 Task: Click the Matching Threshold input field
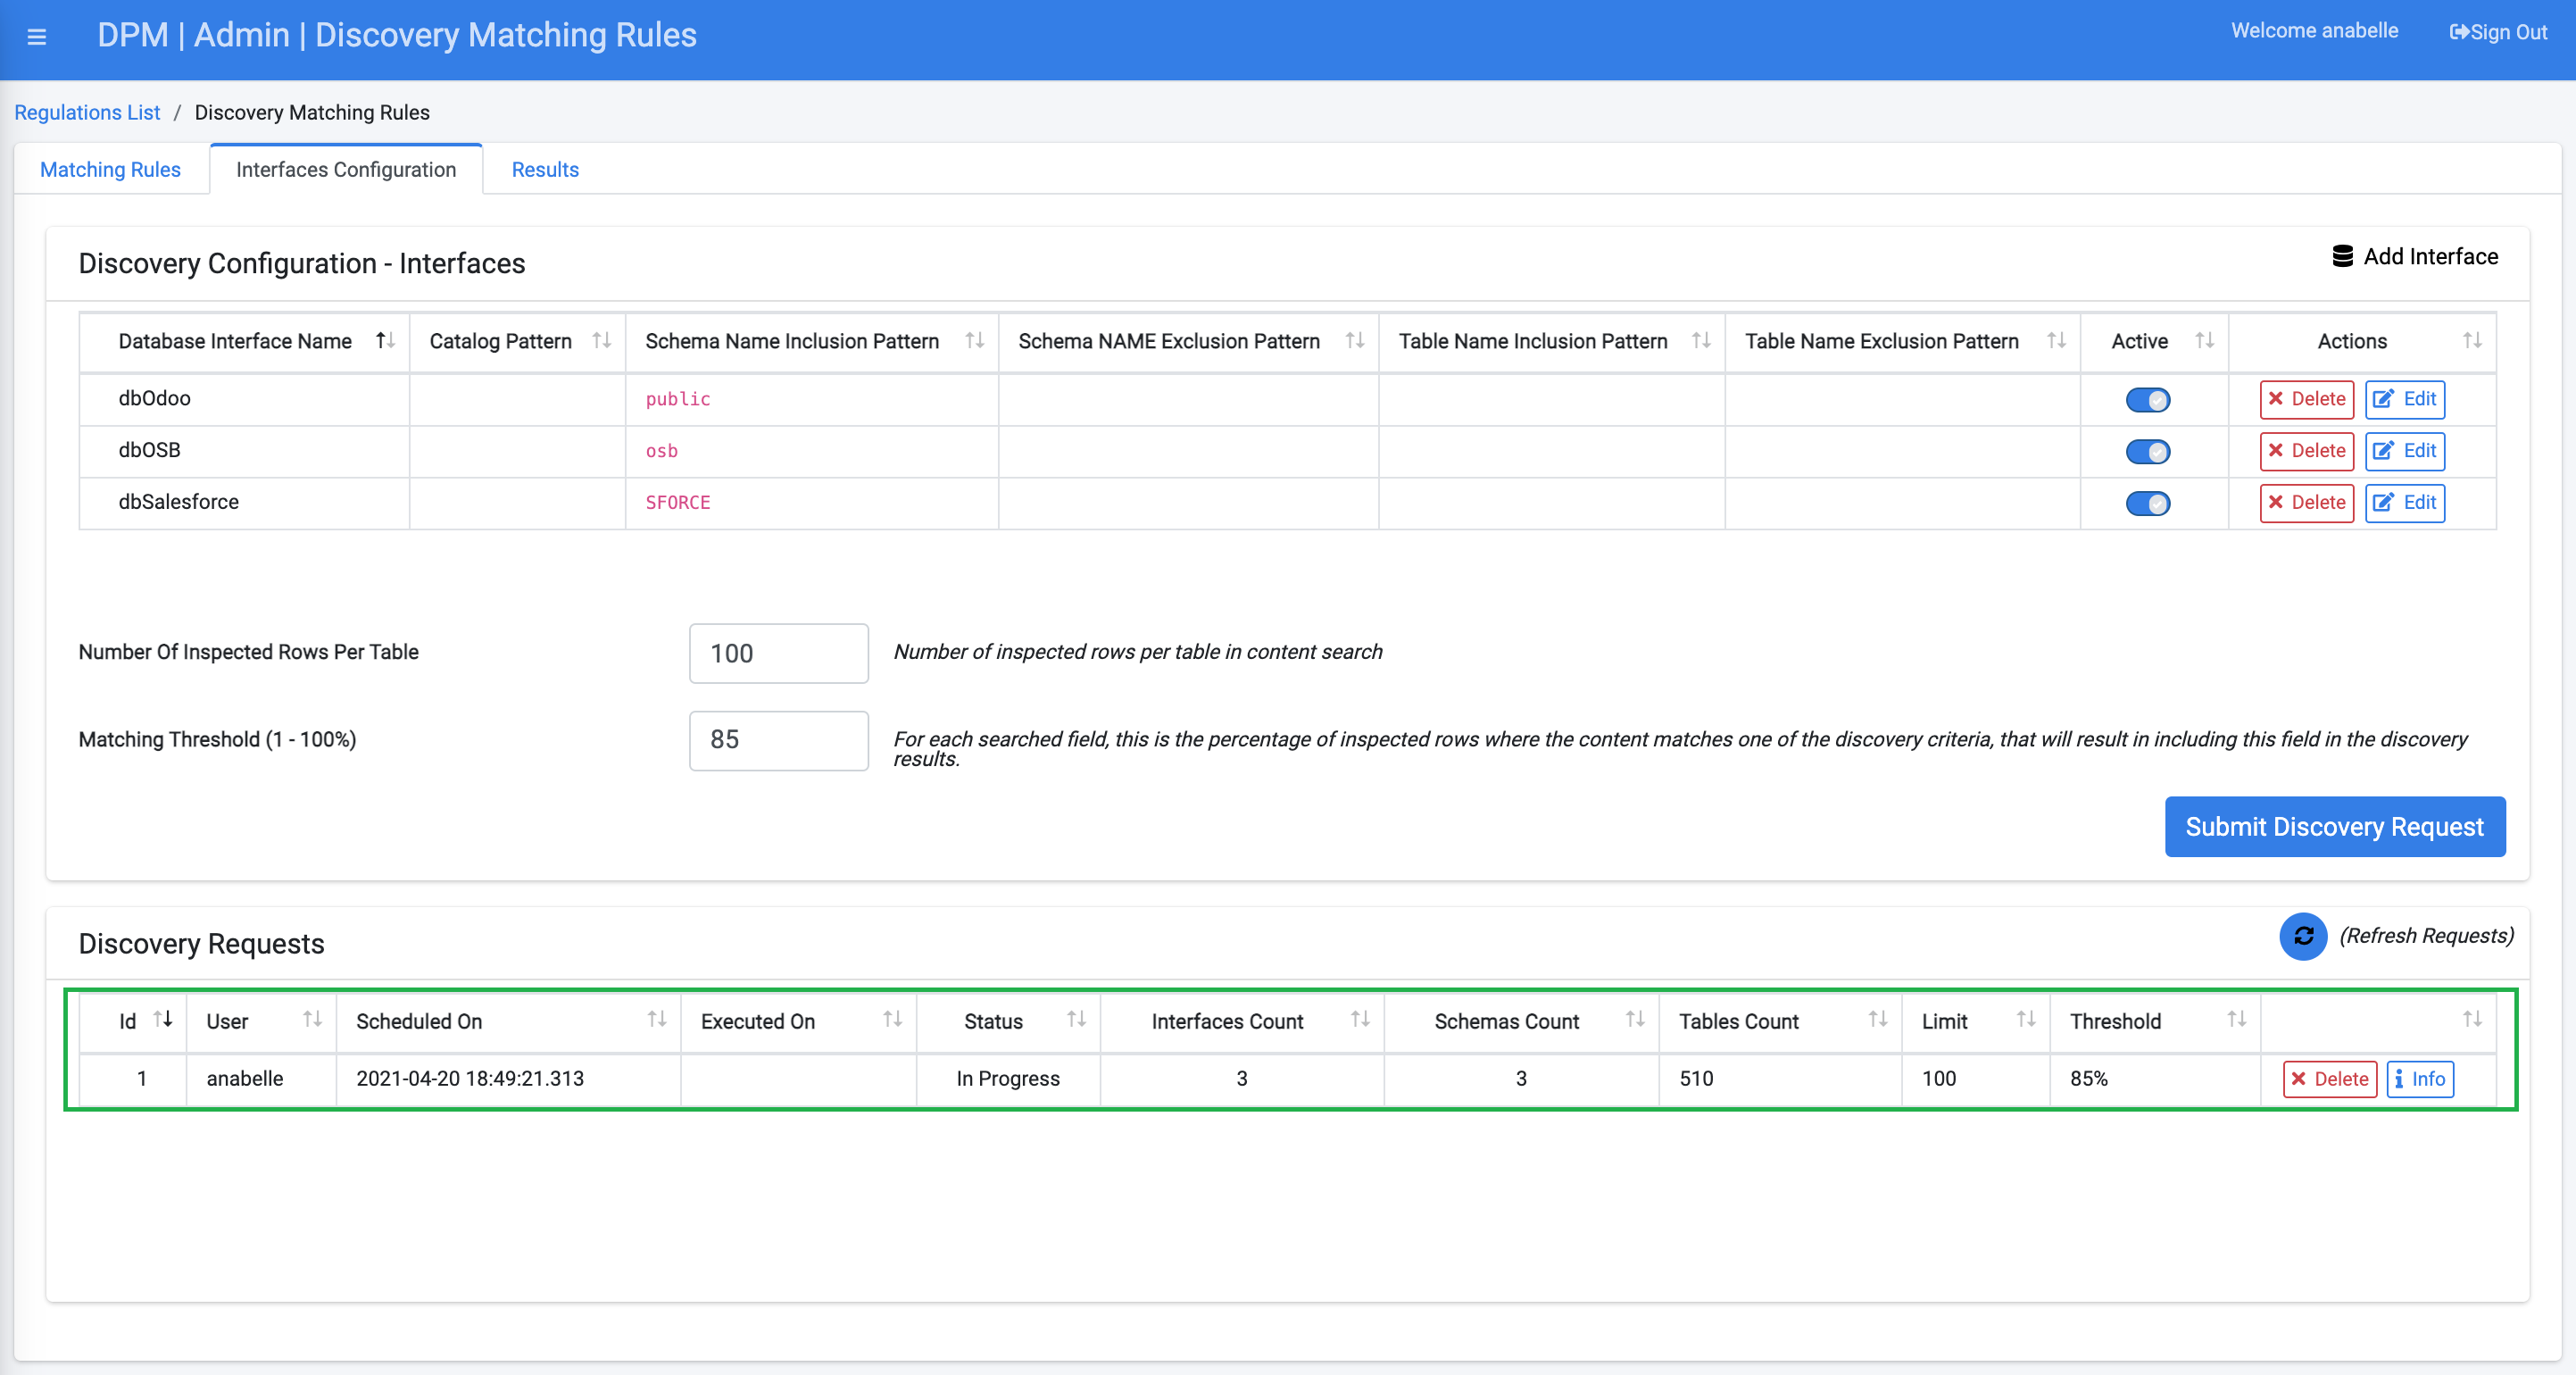tap(778, 740)
